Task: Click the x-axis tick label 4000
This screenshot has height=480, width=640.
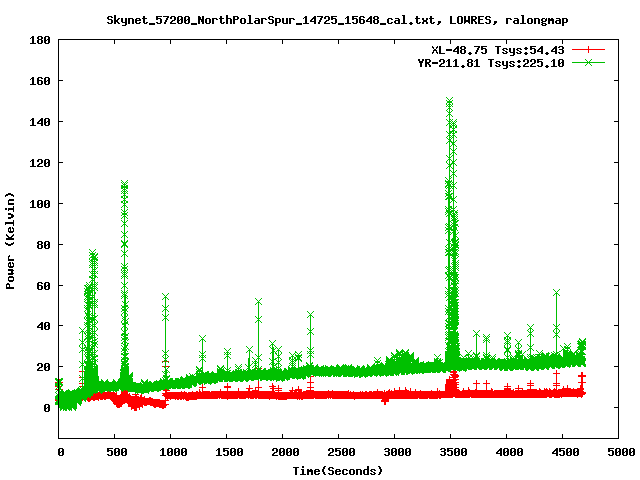Action: [x=509, y=452]
